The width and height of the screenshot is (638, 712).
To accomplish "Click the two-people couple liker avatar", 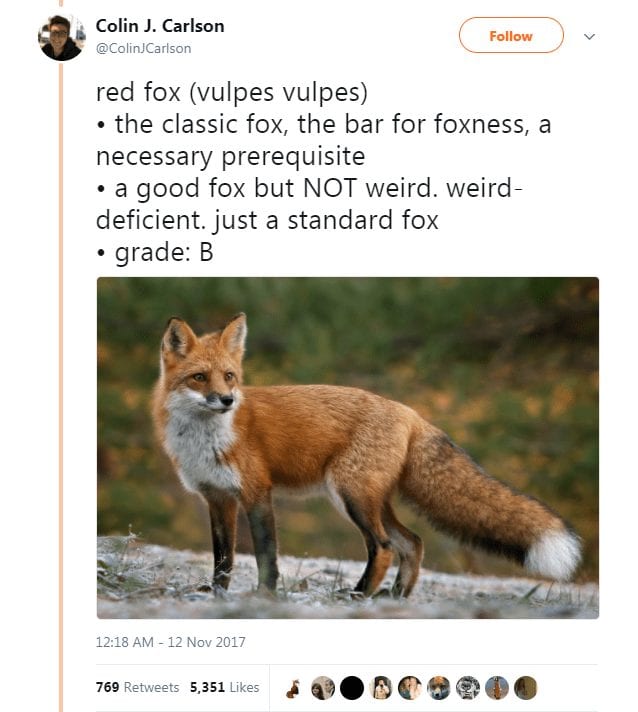I will [410, 688].
